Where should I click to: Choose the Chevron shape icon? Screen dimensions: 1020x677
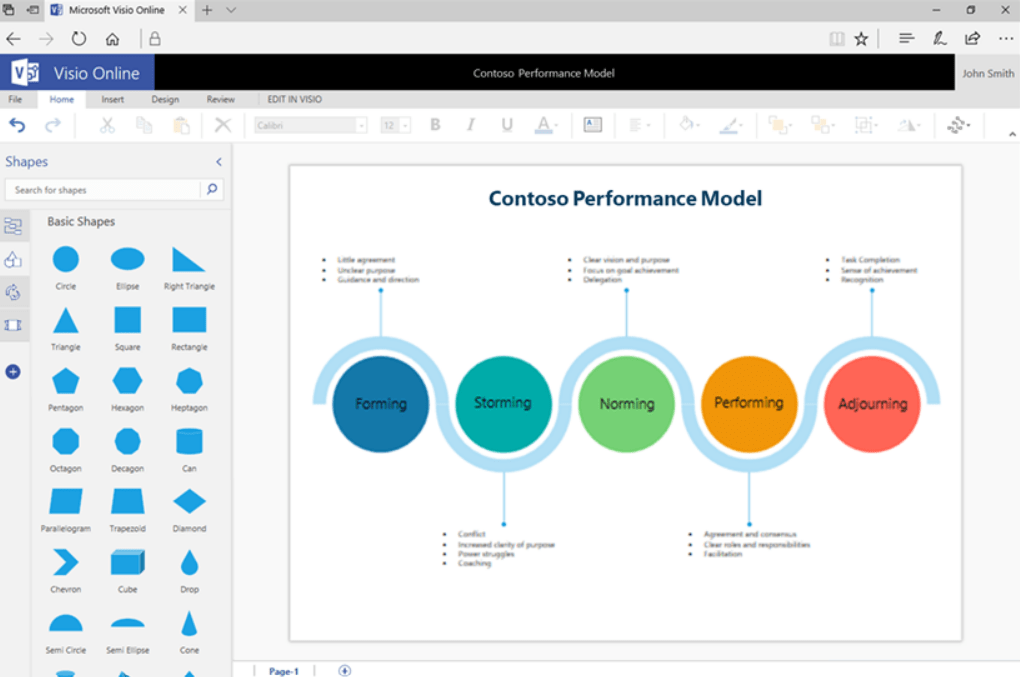[65, 562]
